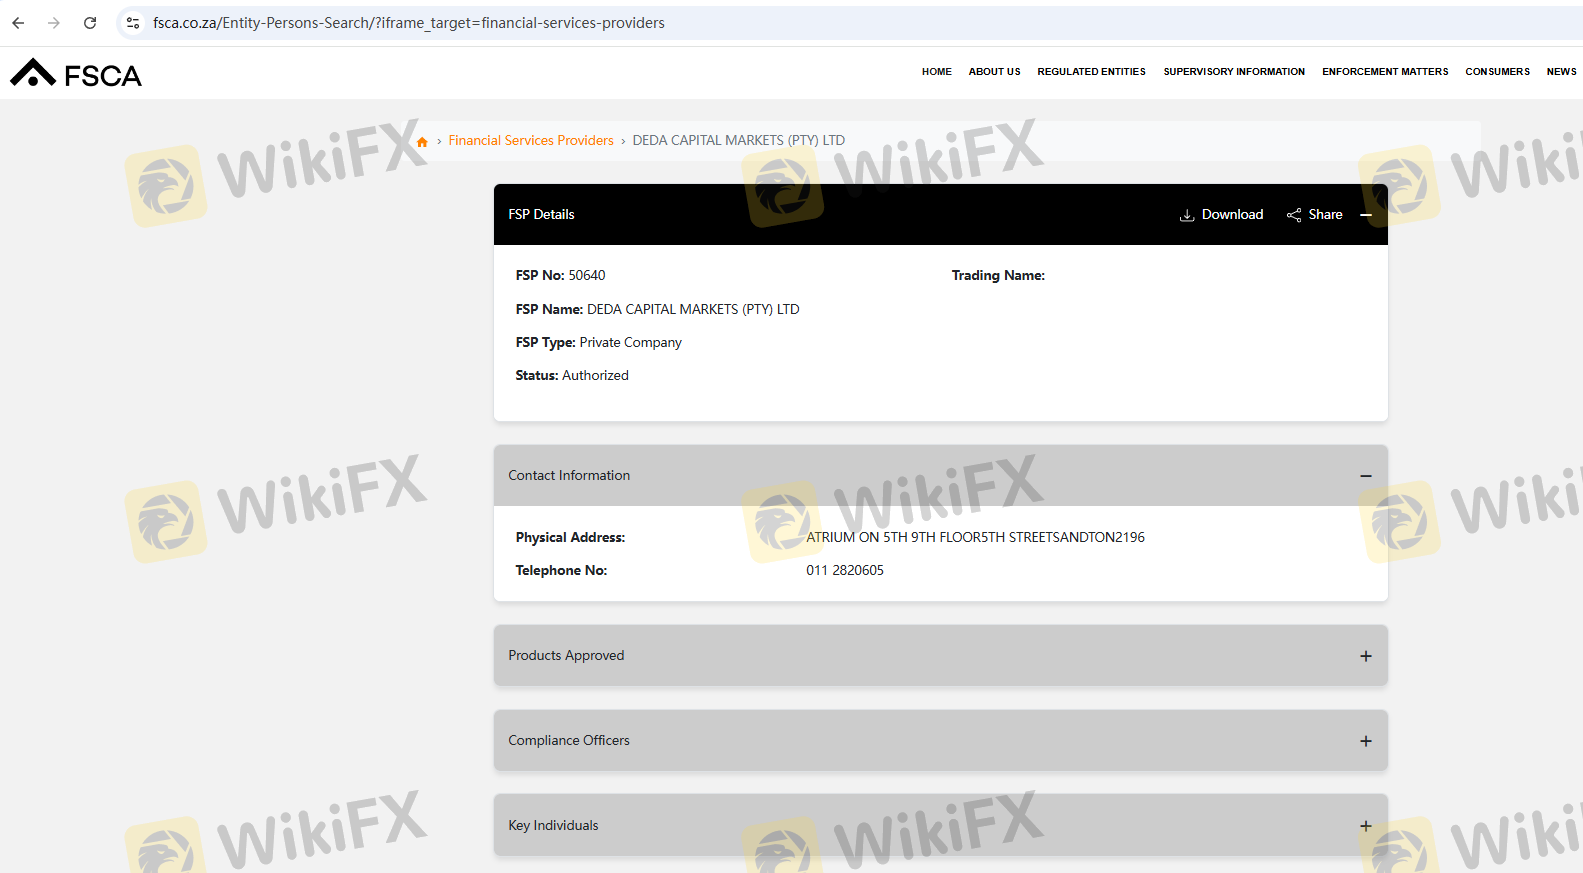The image size is (1583, 873).
Task: Expand the Compliance Officers section
Action: point(1366,741)
